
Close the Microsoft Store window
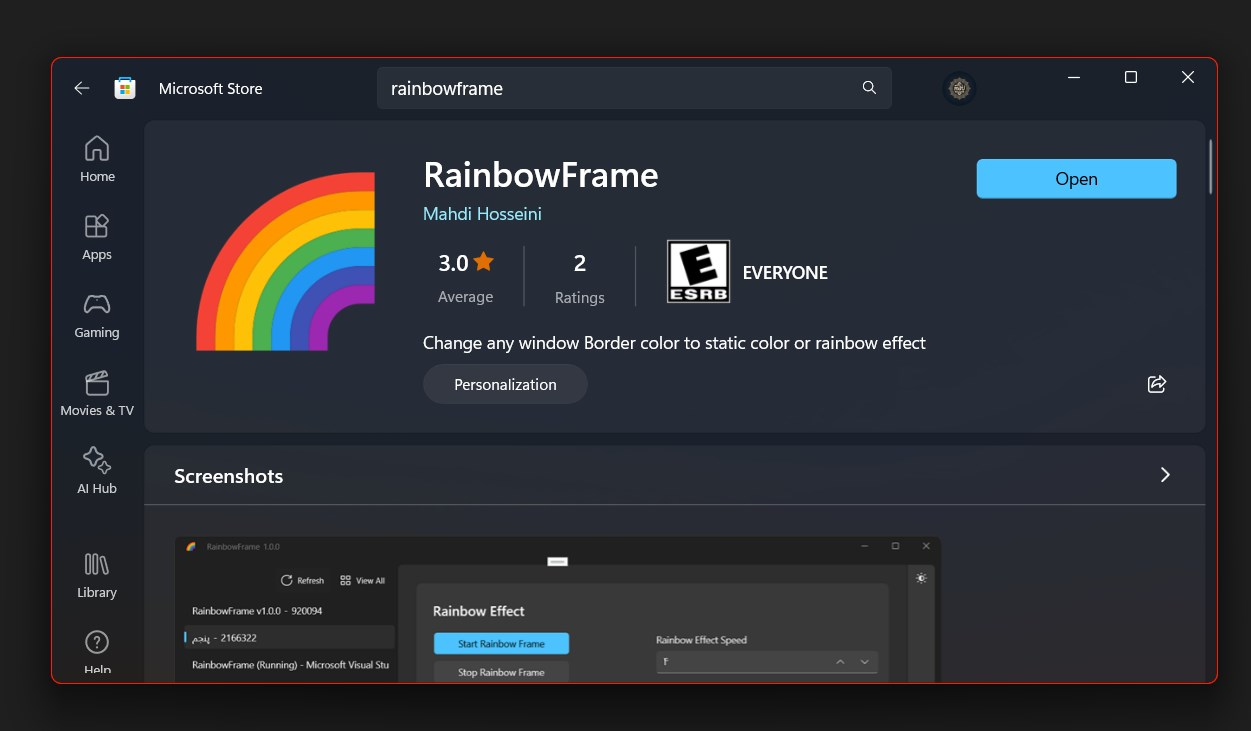1188,77
